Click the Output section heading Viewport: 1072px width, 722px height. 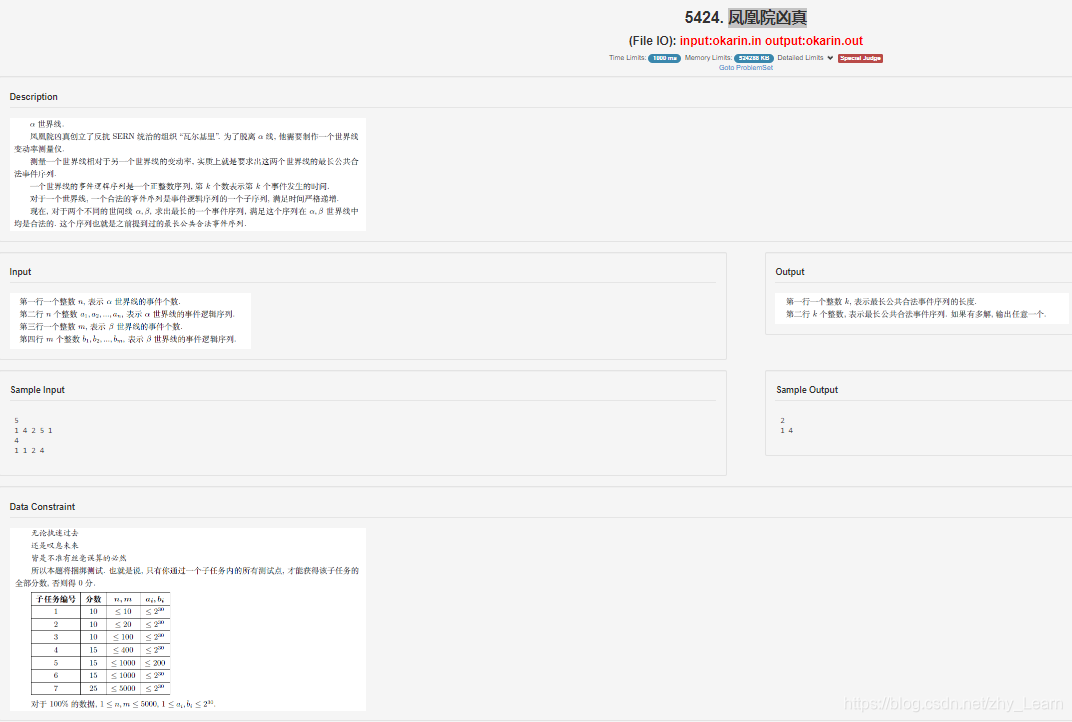790,271
